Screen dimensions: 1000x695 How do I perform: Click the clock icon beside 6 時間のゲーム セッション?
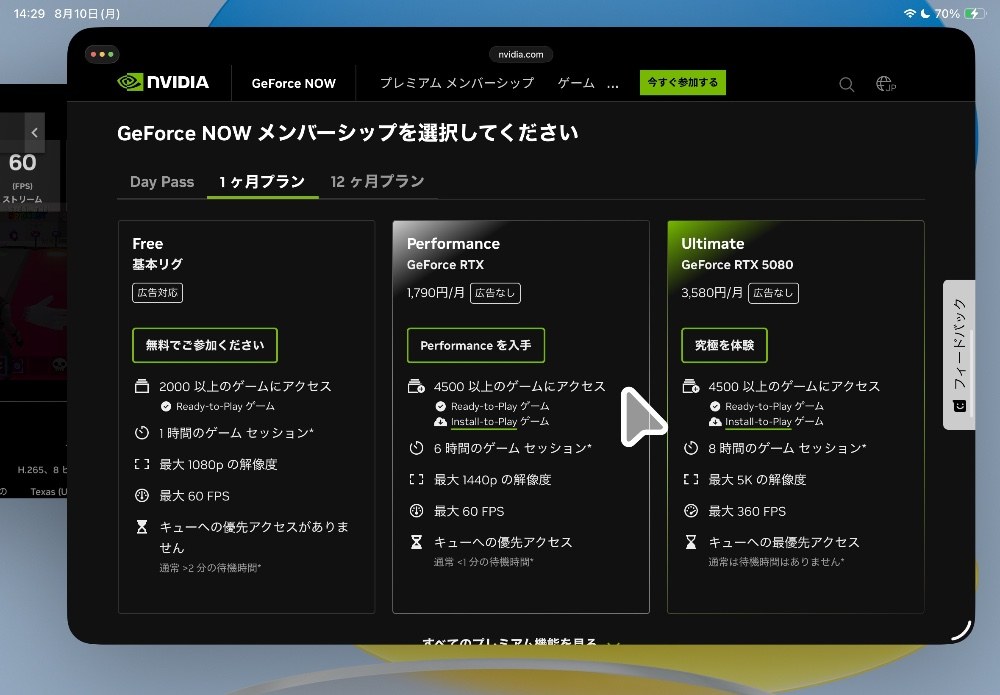[x=416, y=448]
